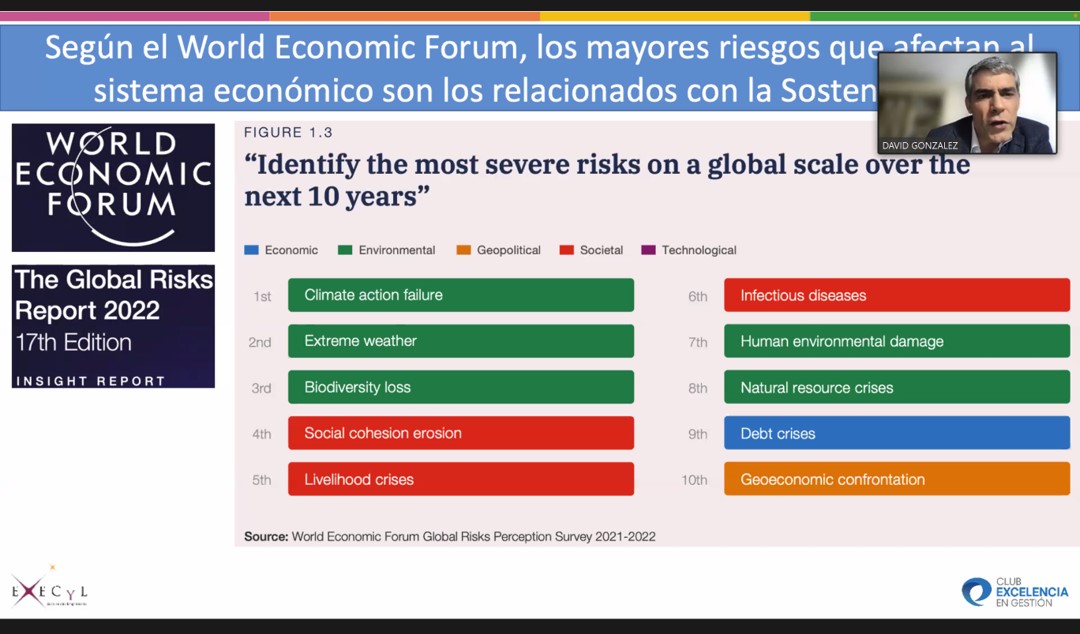Click the '10th' rank label

point(694,480)
